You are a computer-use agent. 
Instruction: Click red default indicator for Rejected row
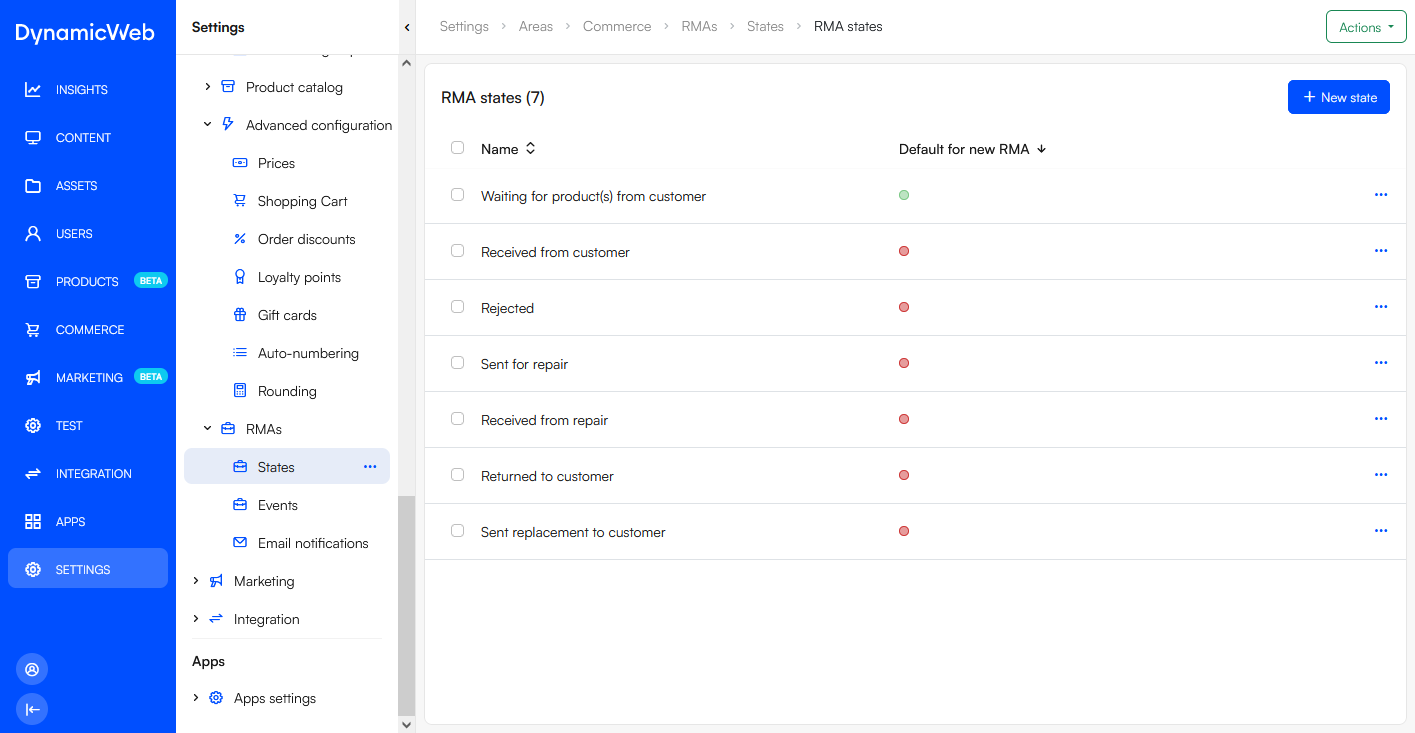tap(904, 307)
